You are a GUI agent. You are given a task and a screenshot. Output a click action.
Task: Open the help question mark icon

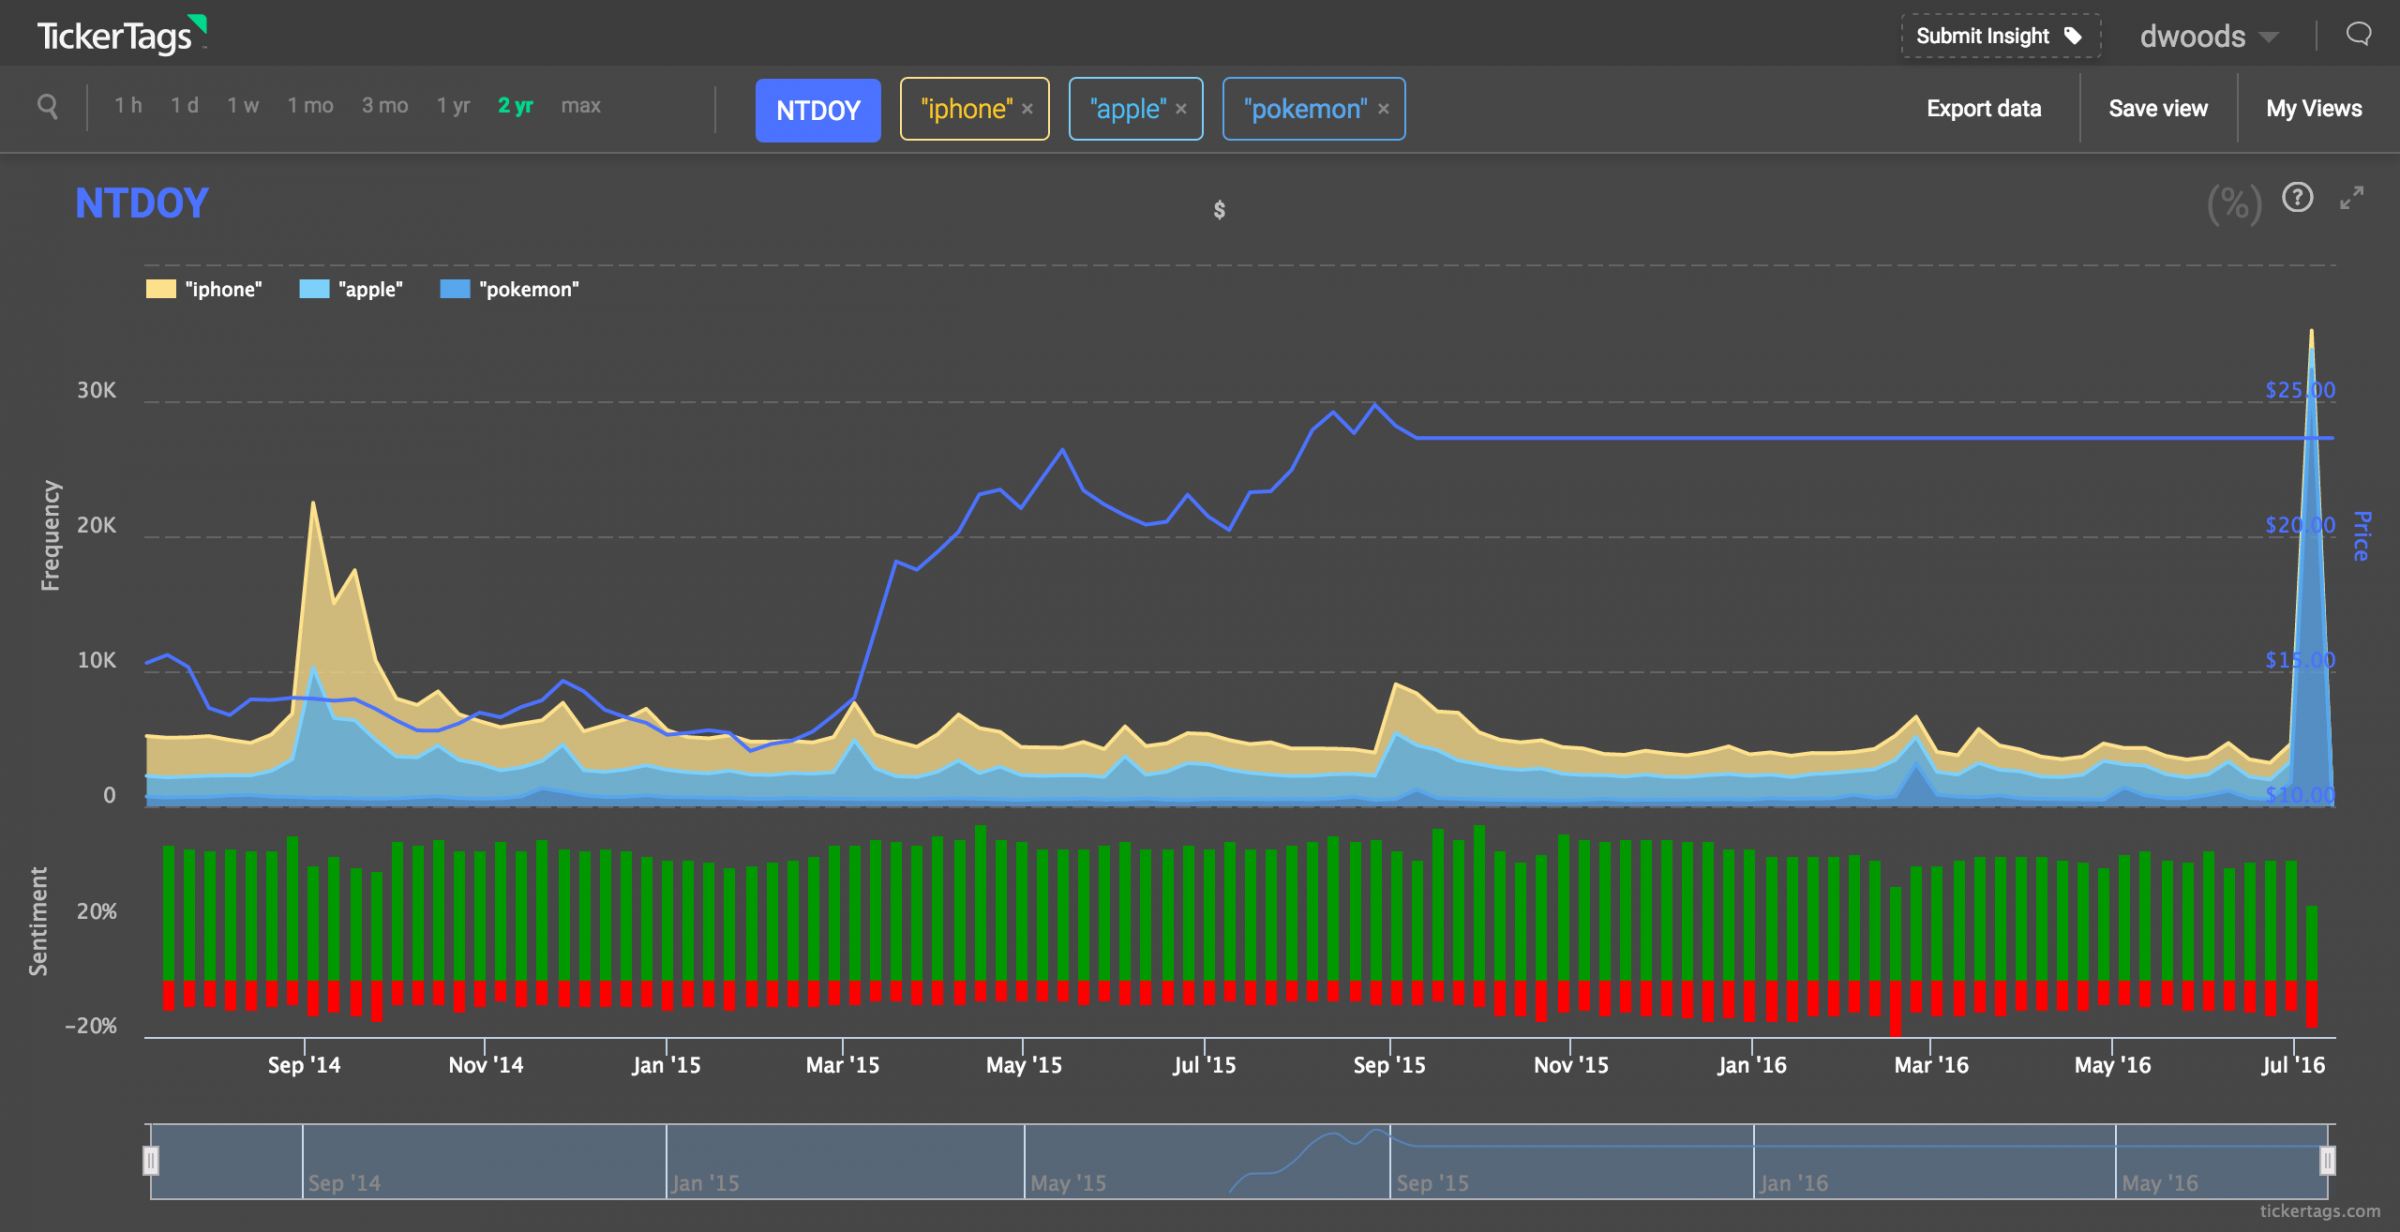[2297, 197]
